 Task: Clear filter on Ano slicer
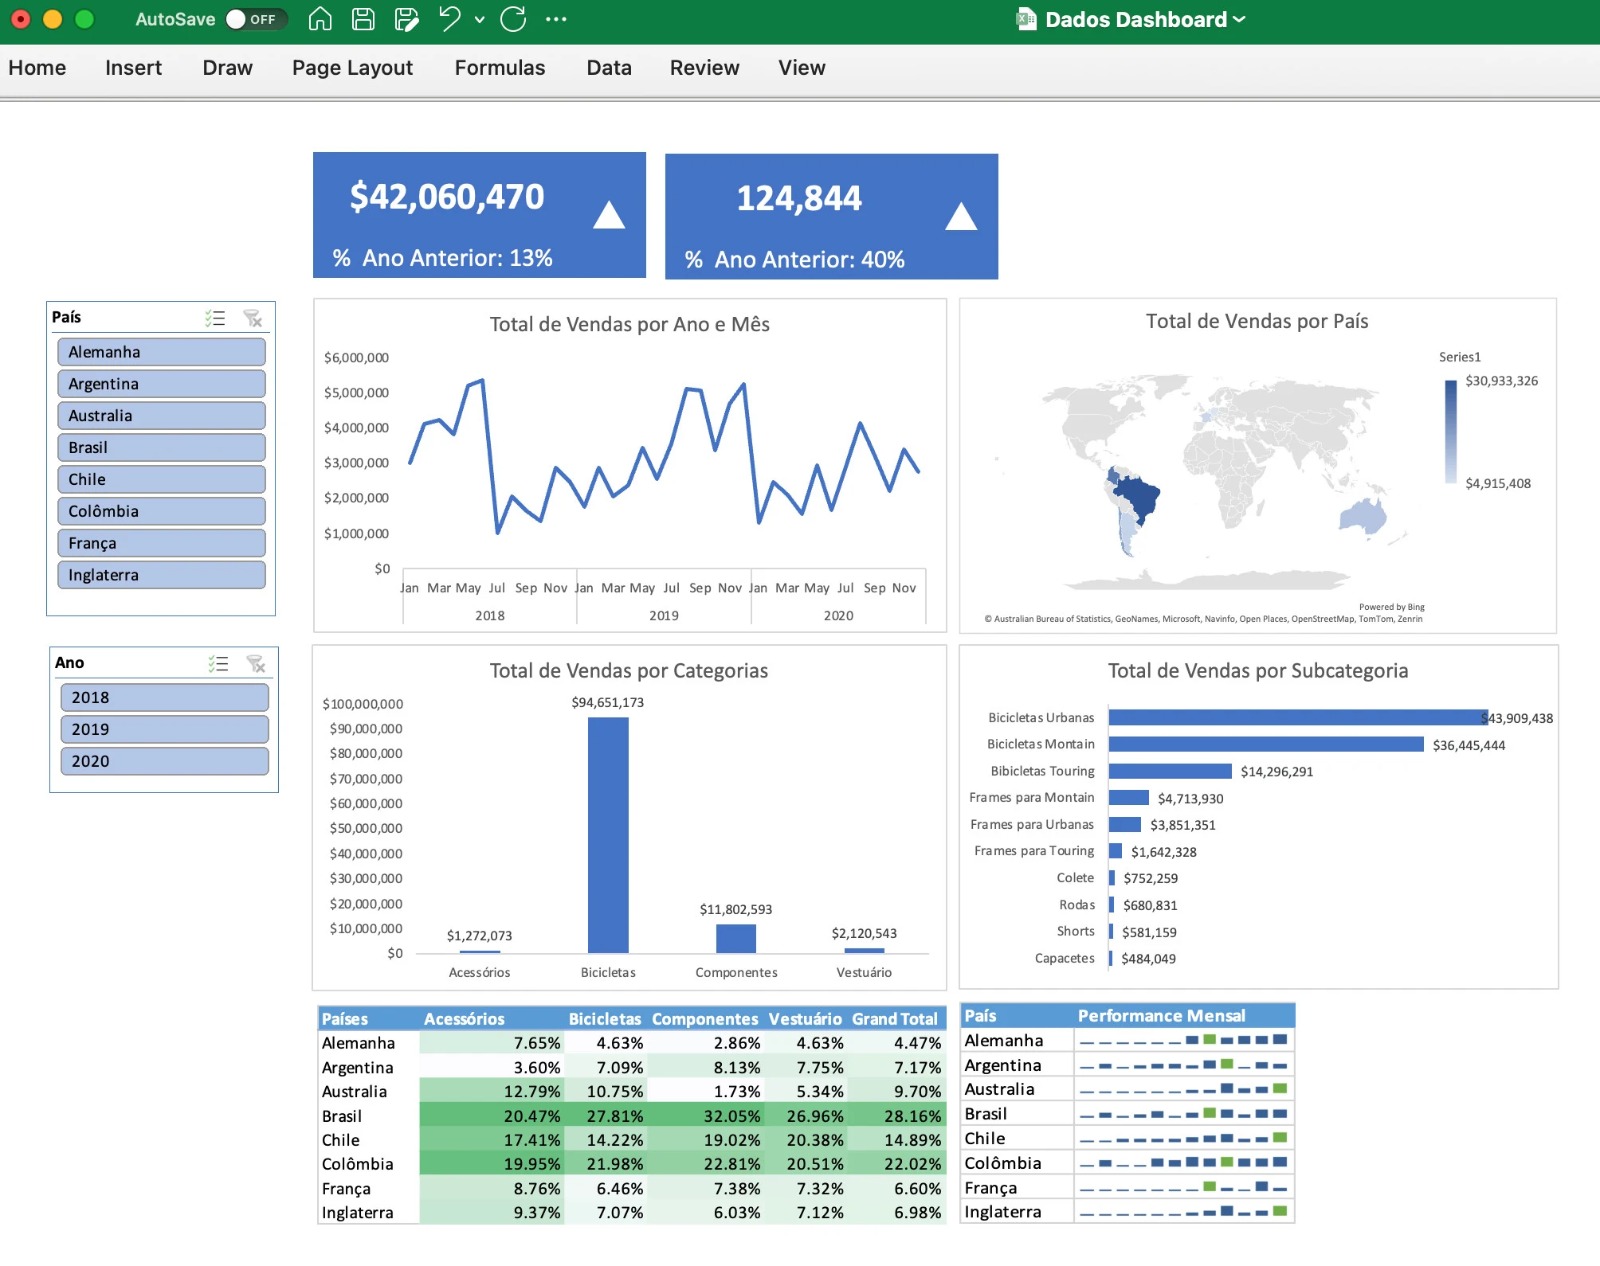point(256,664)
